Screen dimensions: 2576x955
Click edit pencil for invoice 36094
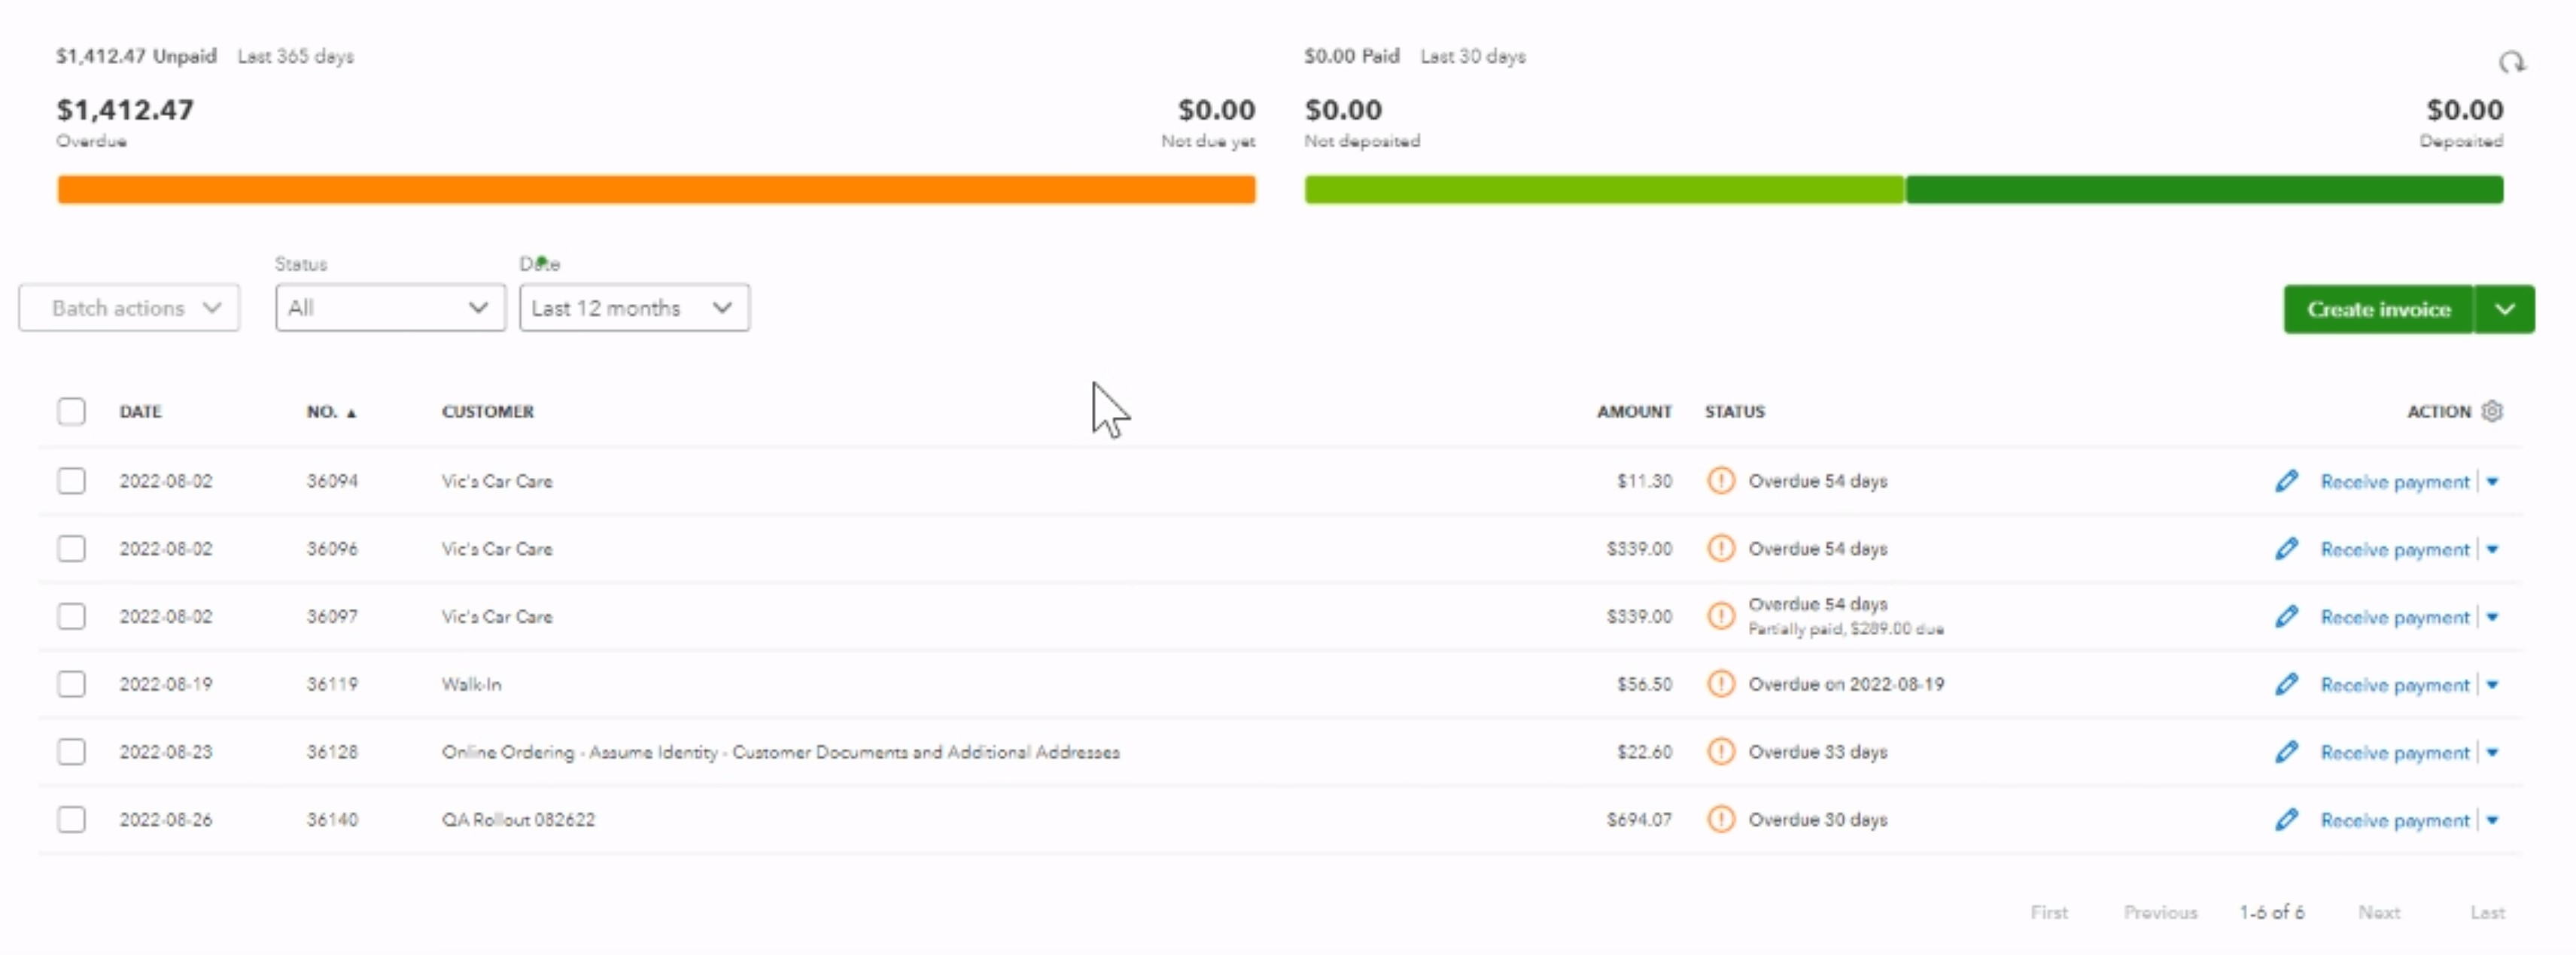(x=2286, y=481)
